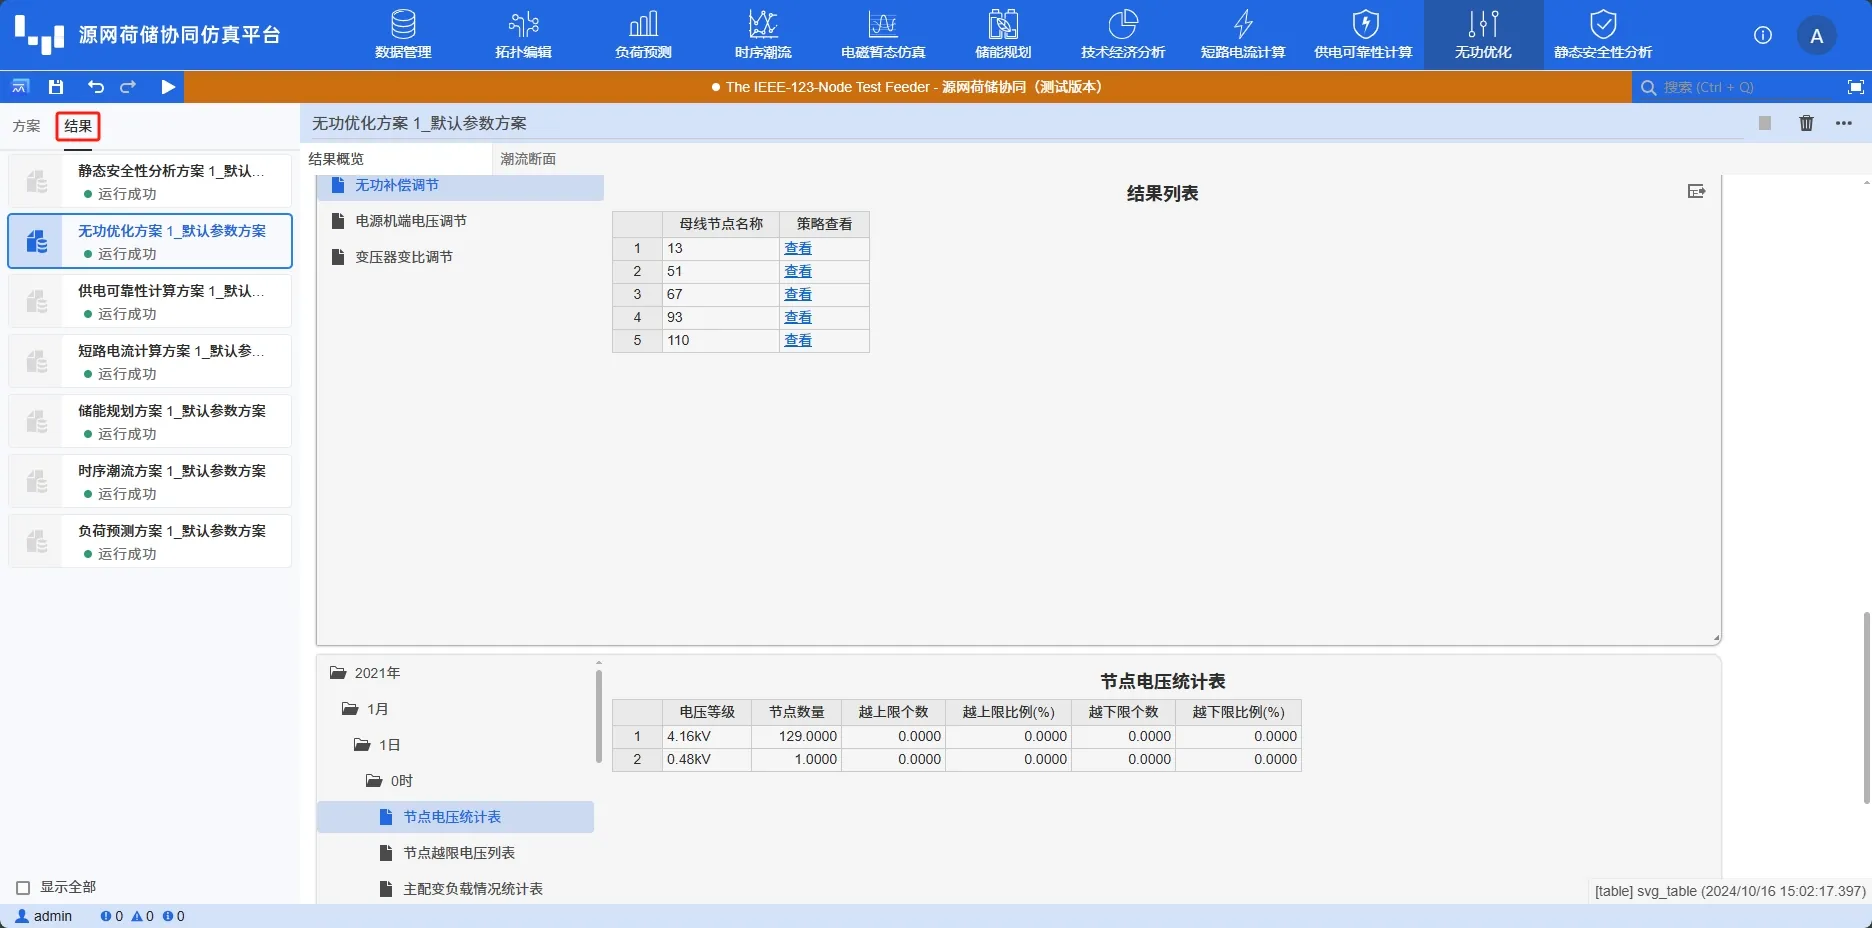Click the warning count in status bar

143,916
